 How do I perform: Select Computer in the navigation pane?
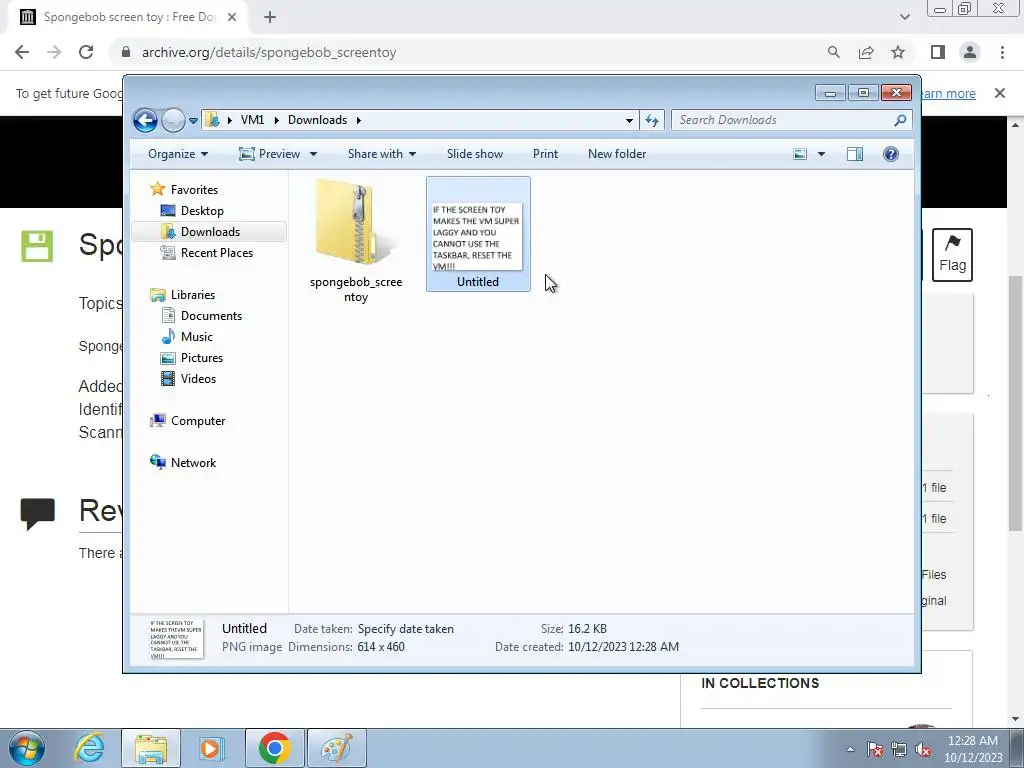[198, 421]
